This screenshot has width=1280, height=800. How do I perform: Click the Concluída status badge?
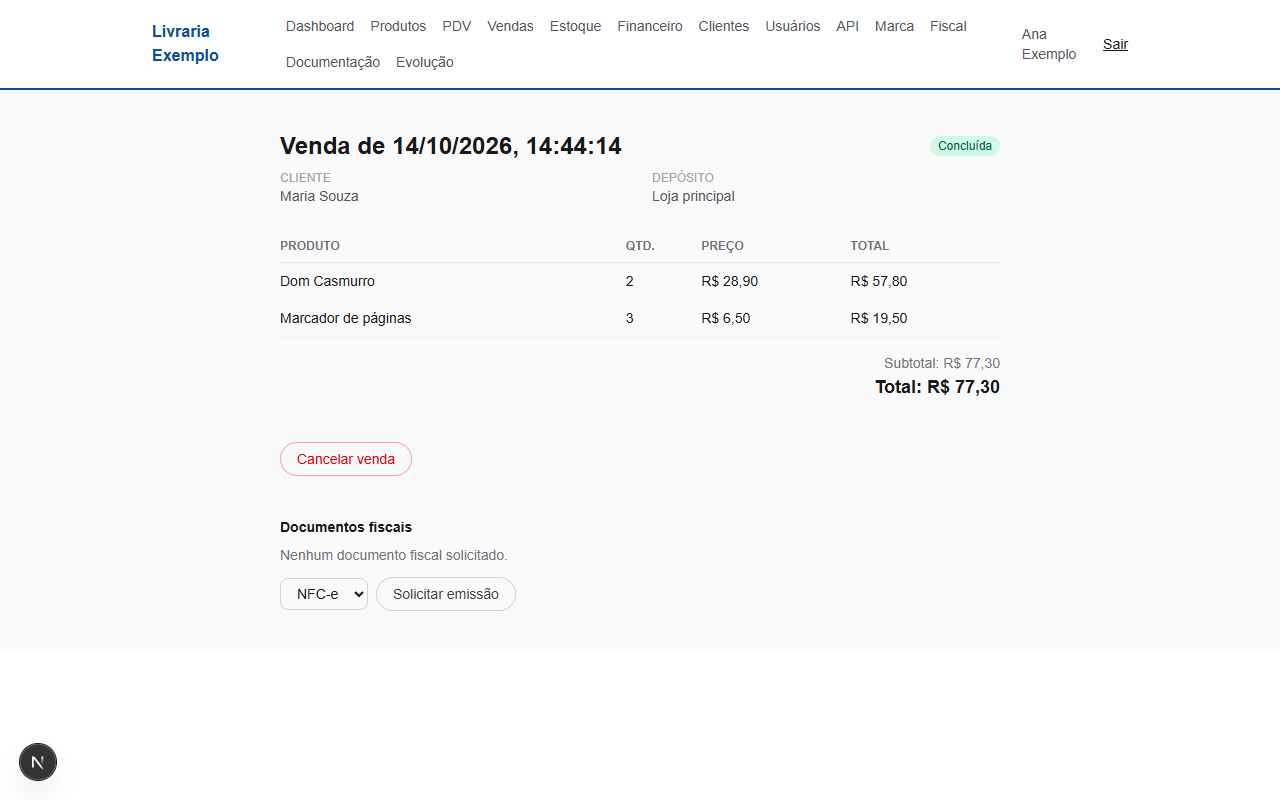coord(965,146)
